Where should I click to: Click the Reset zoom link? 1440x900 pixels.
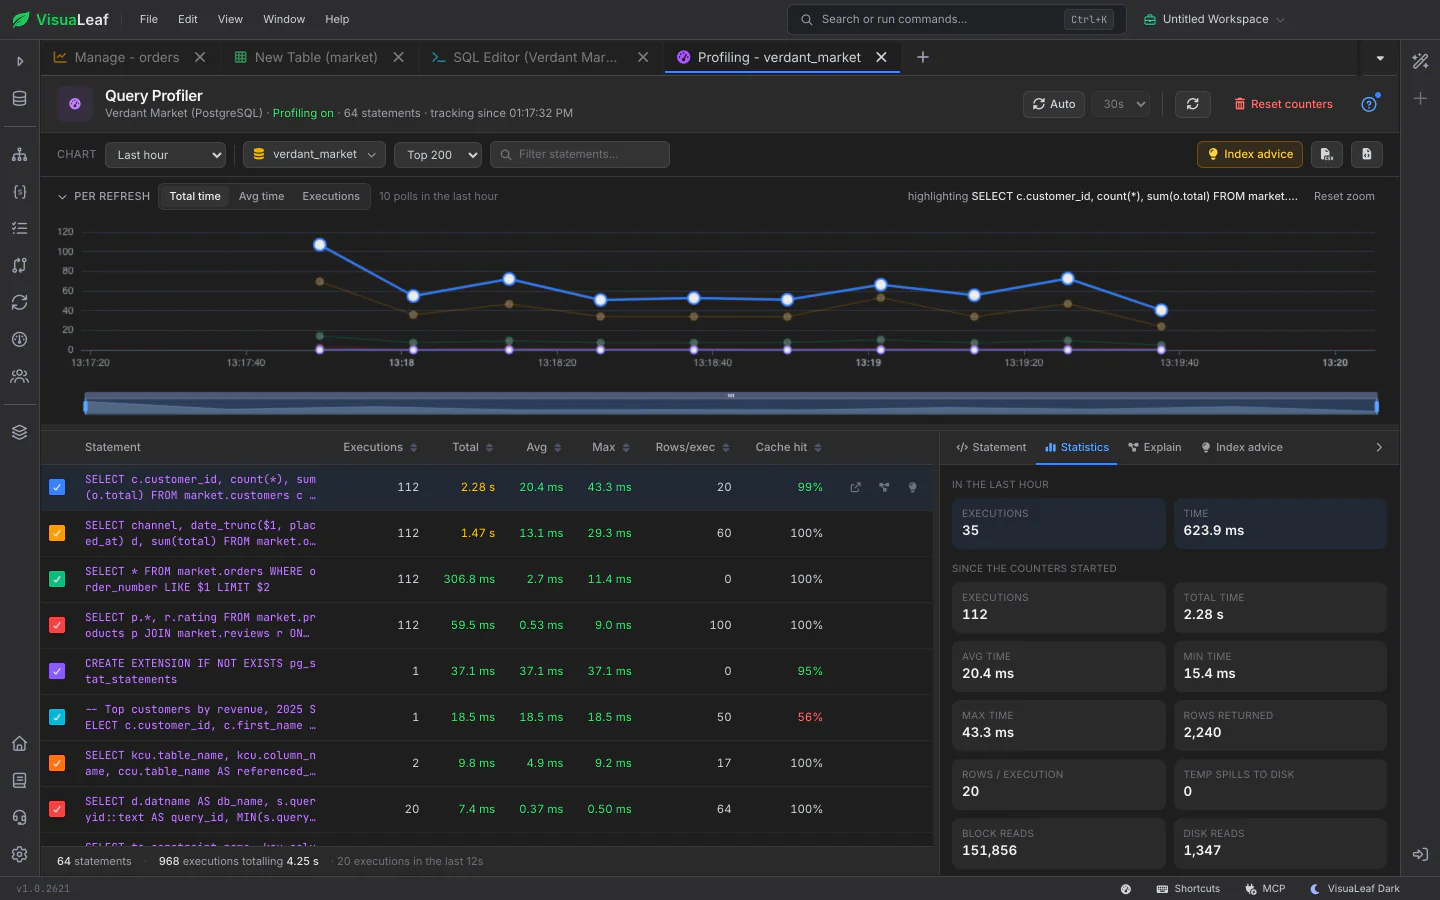(x=1344, y=196)
